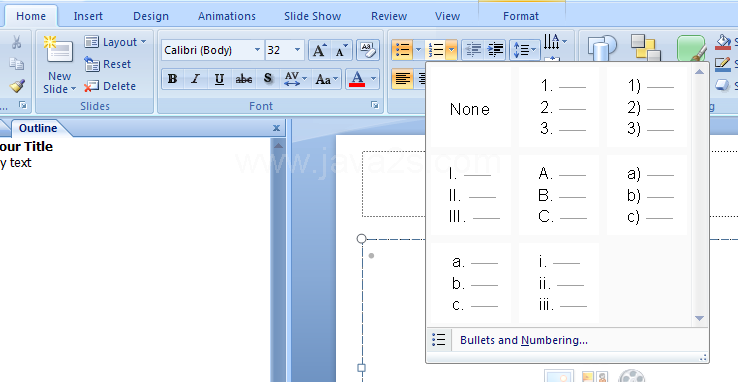
Task: Choose the i. ii. iii. lowercase roman style
Action: click(559, 283)
